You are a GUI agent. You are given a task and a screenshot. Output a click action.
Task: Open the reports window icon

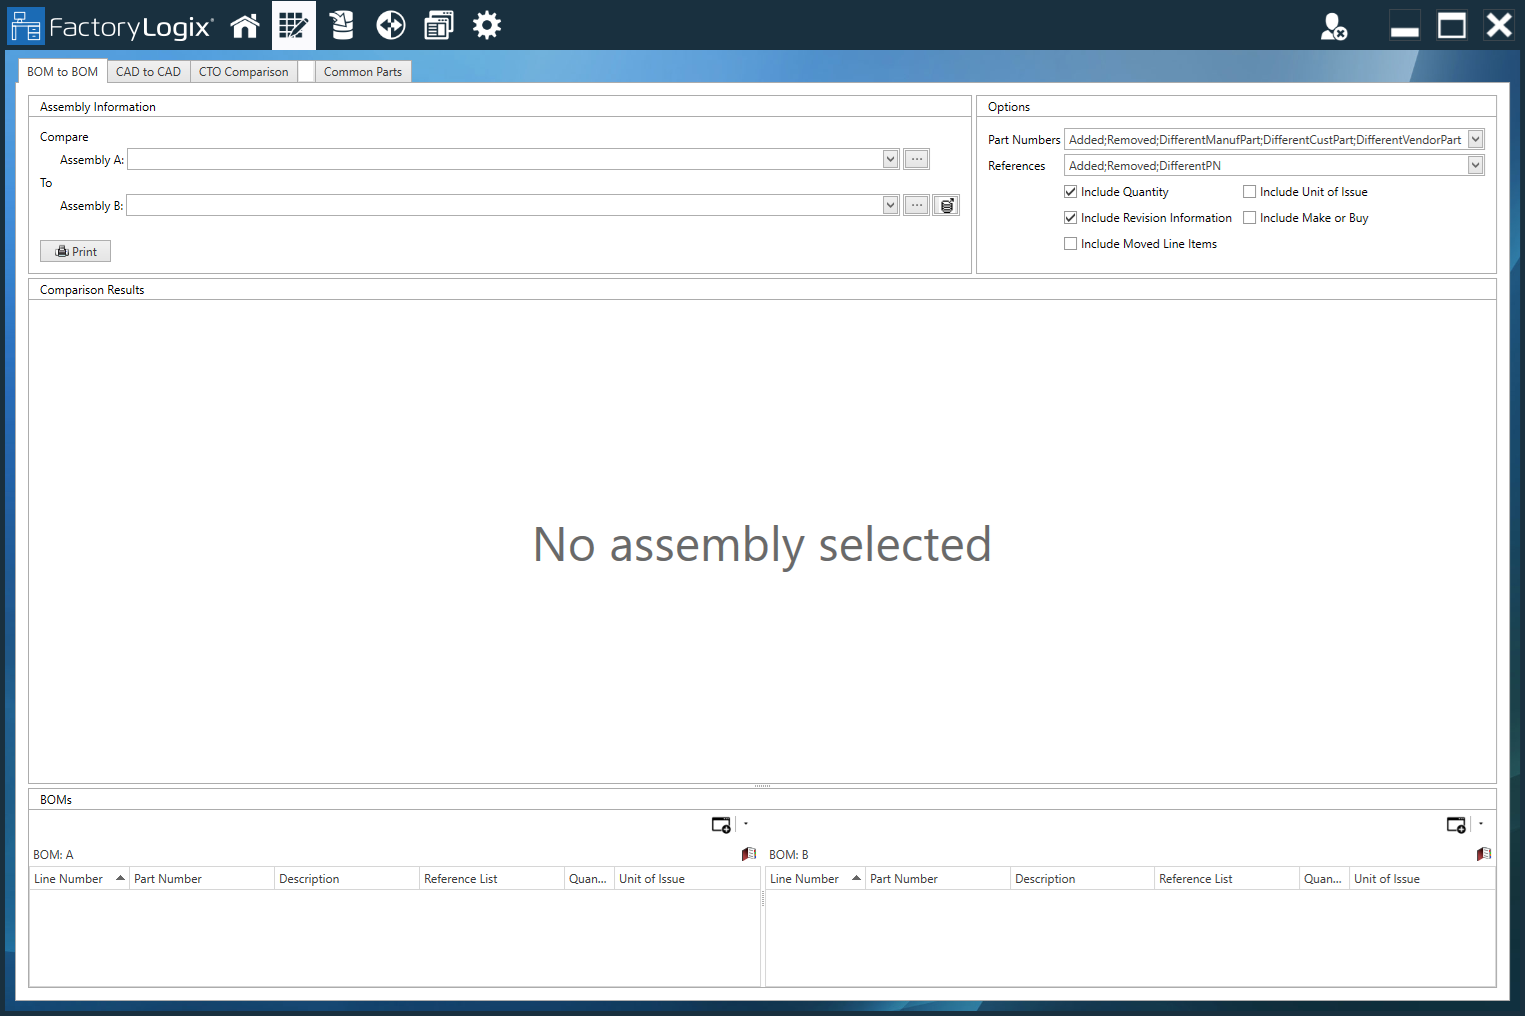click(438, 25)
